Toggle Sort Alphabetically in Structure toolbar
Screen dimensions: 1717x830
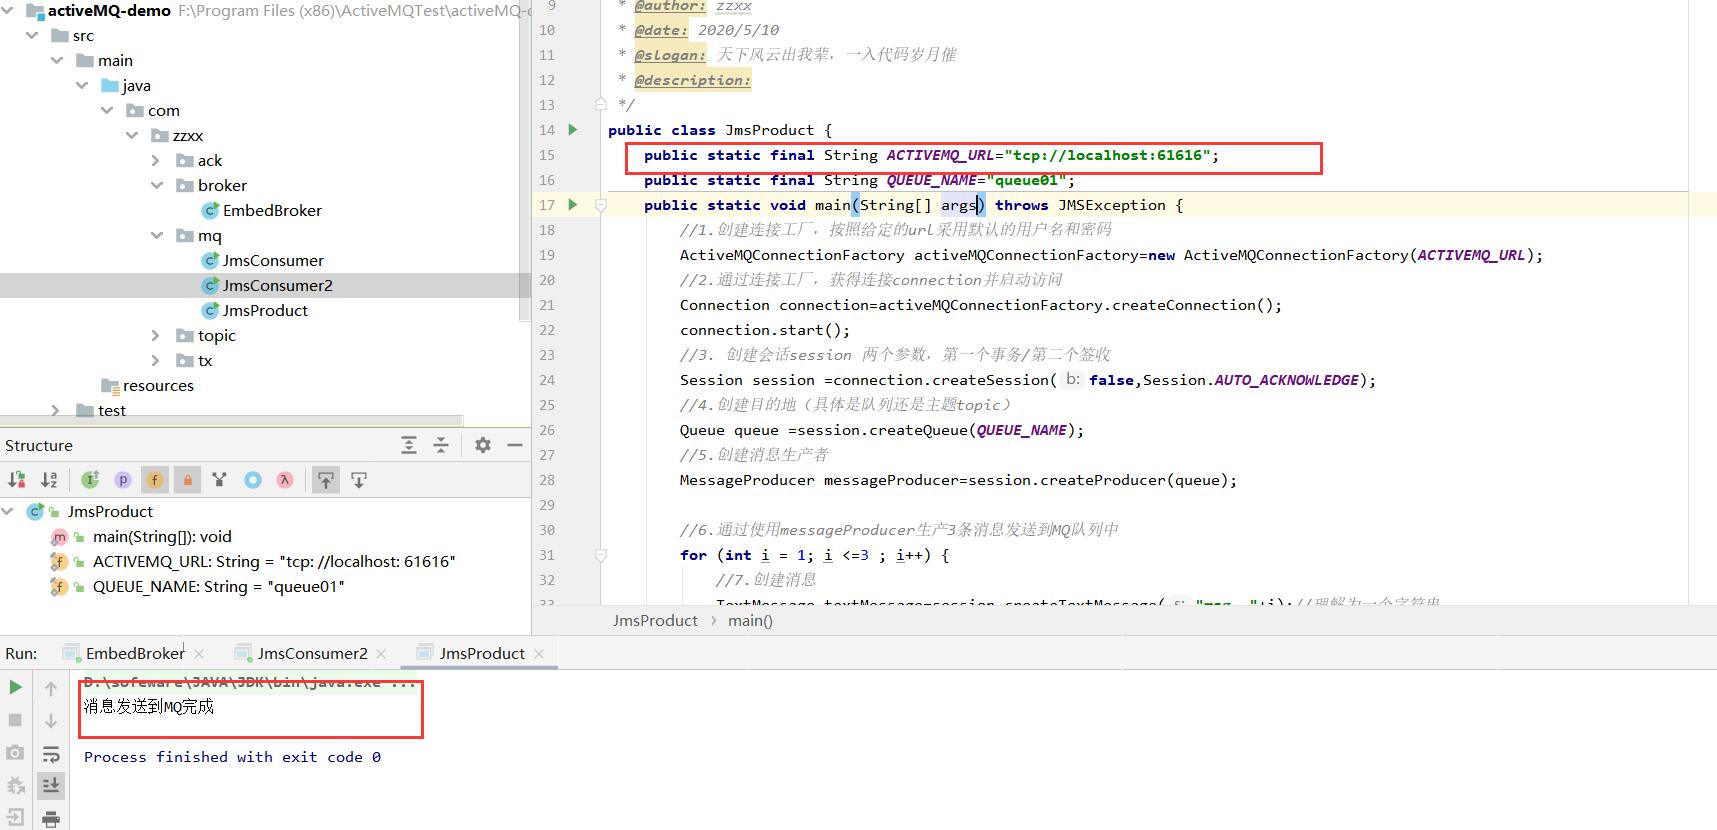click(49, 480)
